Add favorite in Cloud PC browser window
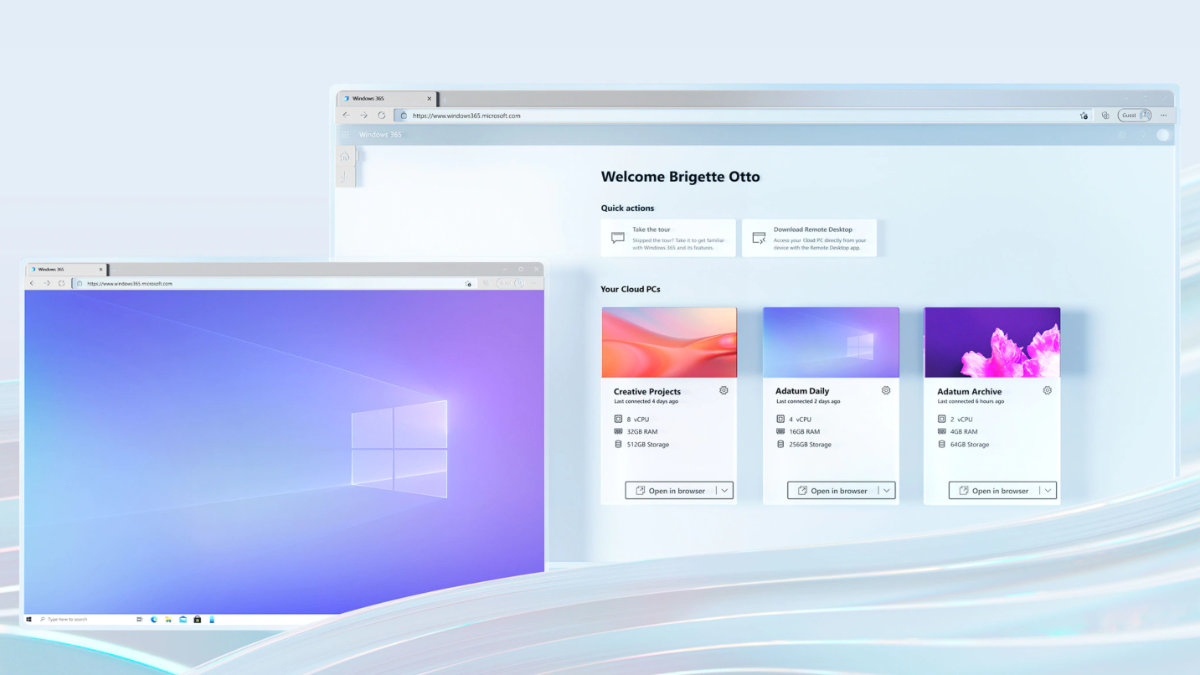Screen dimensions: 1200x675 469,283
